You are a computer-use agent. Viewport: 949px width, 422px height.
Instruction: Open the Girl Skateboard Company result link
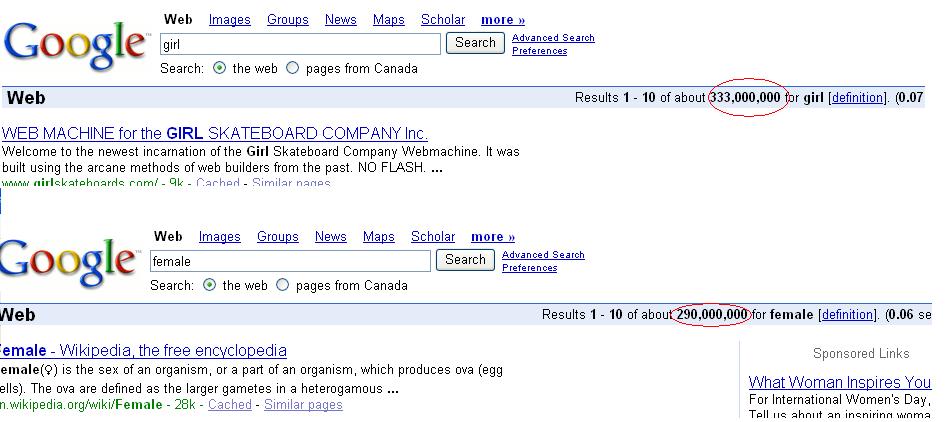215,134
